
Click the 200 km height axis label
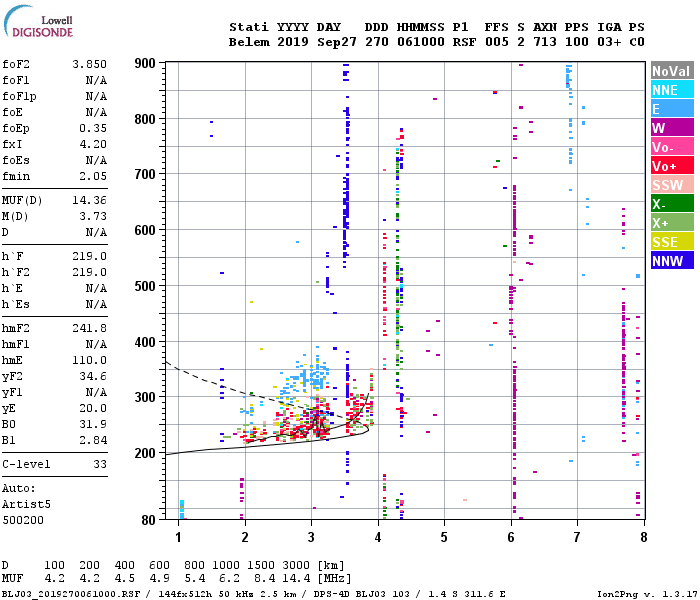click(x=145, y=454)
